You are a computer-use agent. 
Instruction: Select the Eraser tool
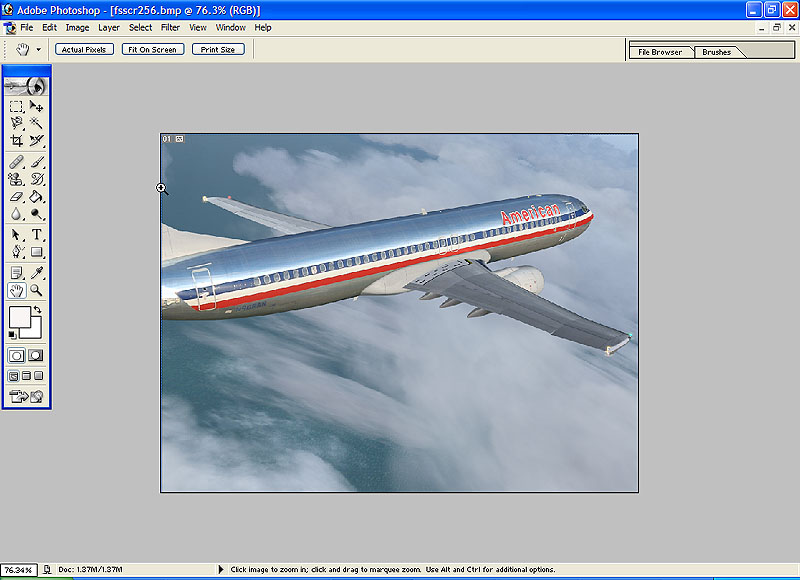tap(16, 197)
